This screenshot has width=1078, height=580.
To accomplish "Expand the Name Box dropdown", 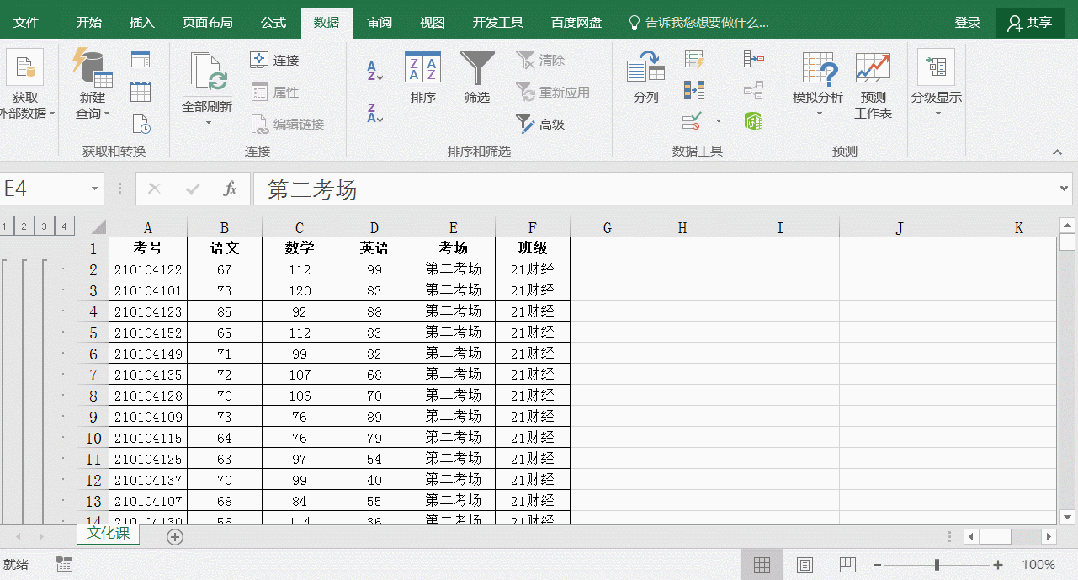I will tap(95, 189).
